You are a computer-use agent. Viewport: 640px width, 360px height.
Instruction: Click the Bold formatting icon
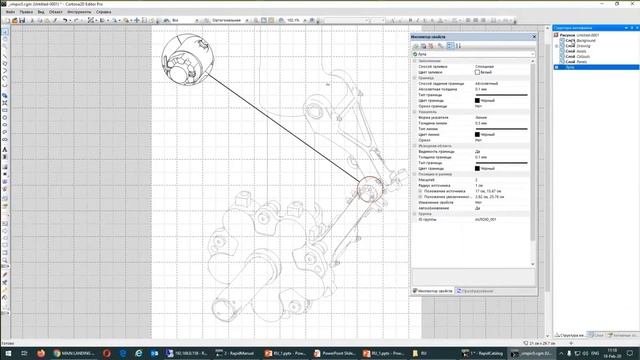[x=410, y=20]
